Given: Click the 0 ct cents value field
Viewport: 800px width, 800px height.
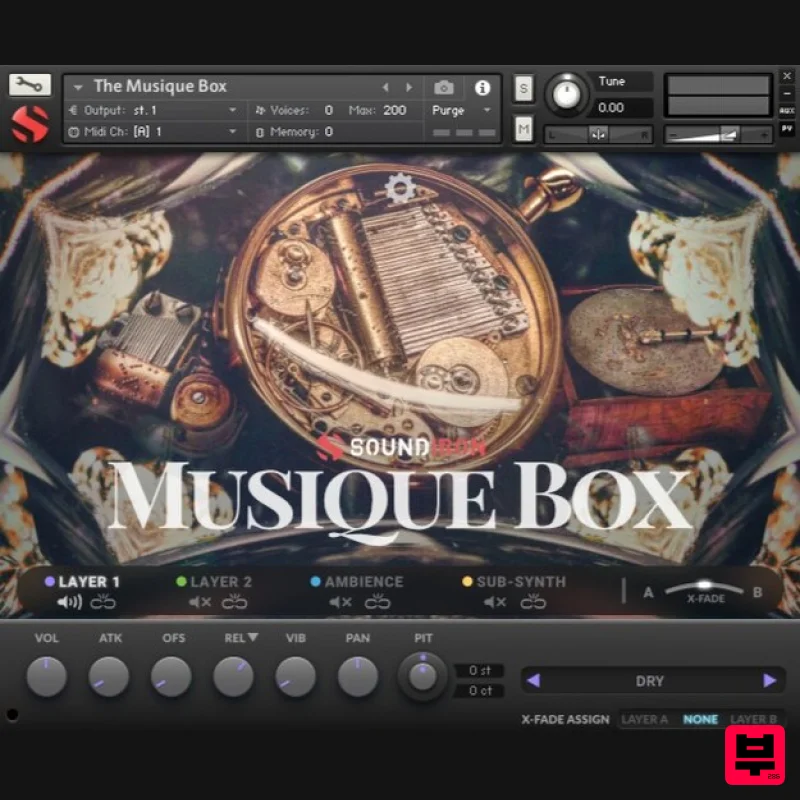Looking at the screenshot, I should point(480,691).
